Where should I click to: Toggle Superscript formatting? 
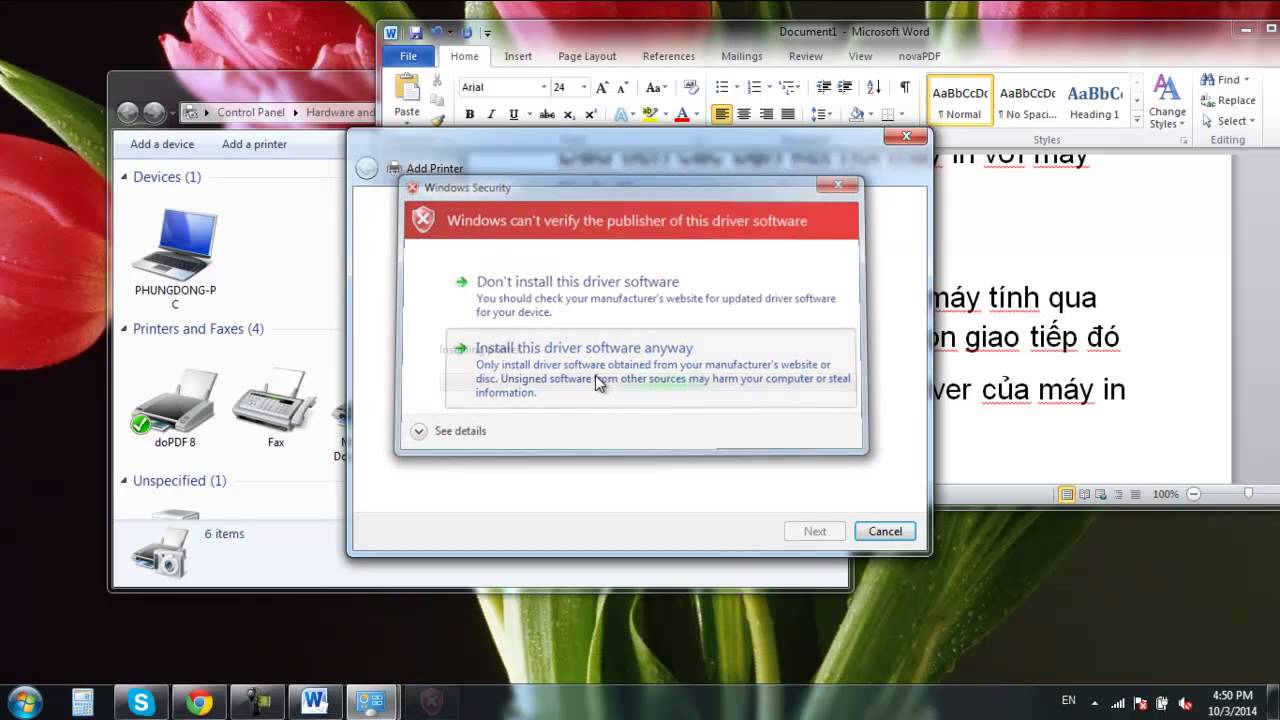[x=591, y=114]
